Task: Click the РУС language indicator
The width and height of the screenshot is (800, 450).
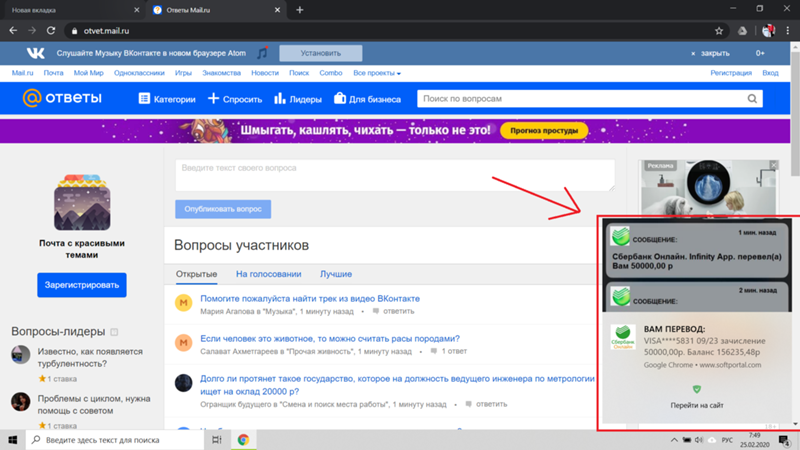Action: pos(727,440)
